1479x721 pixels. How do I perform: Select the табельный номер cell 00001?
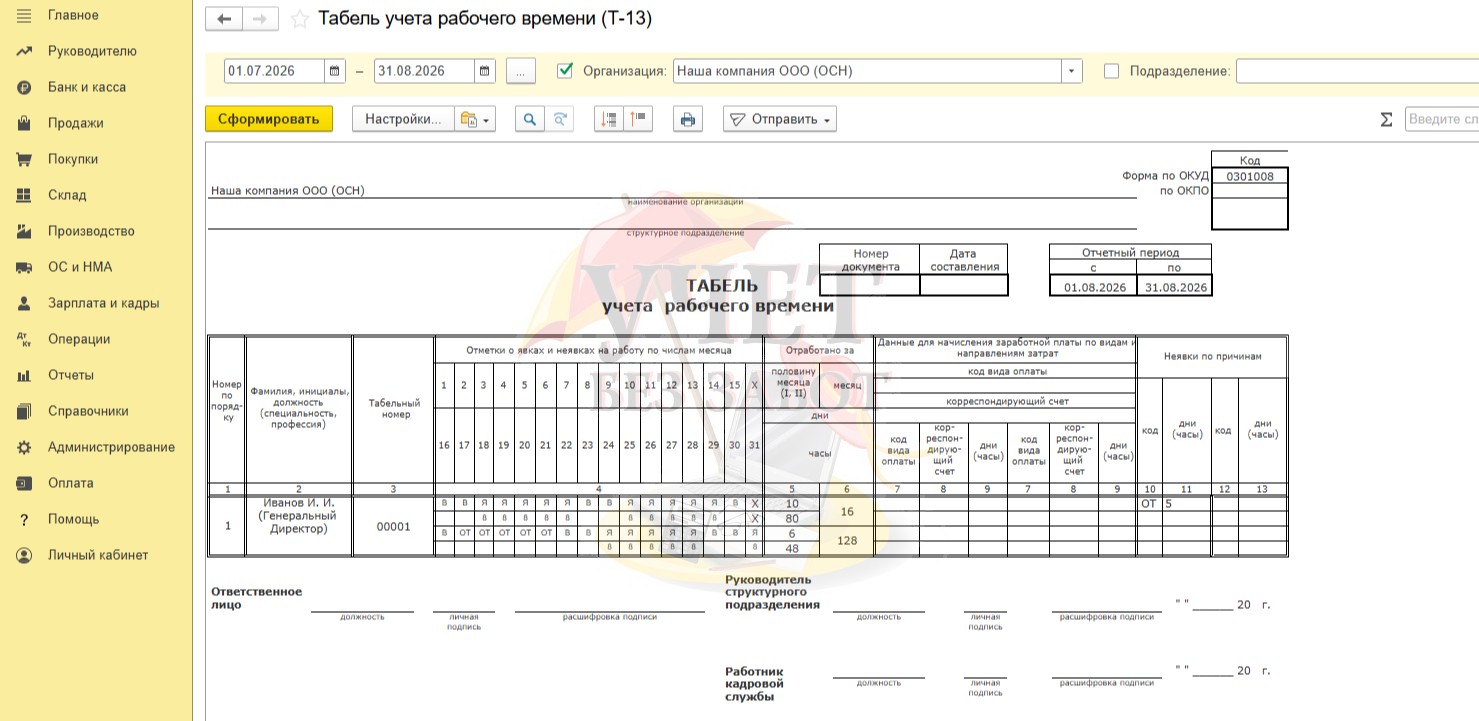point(393,526)
